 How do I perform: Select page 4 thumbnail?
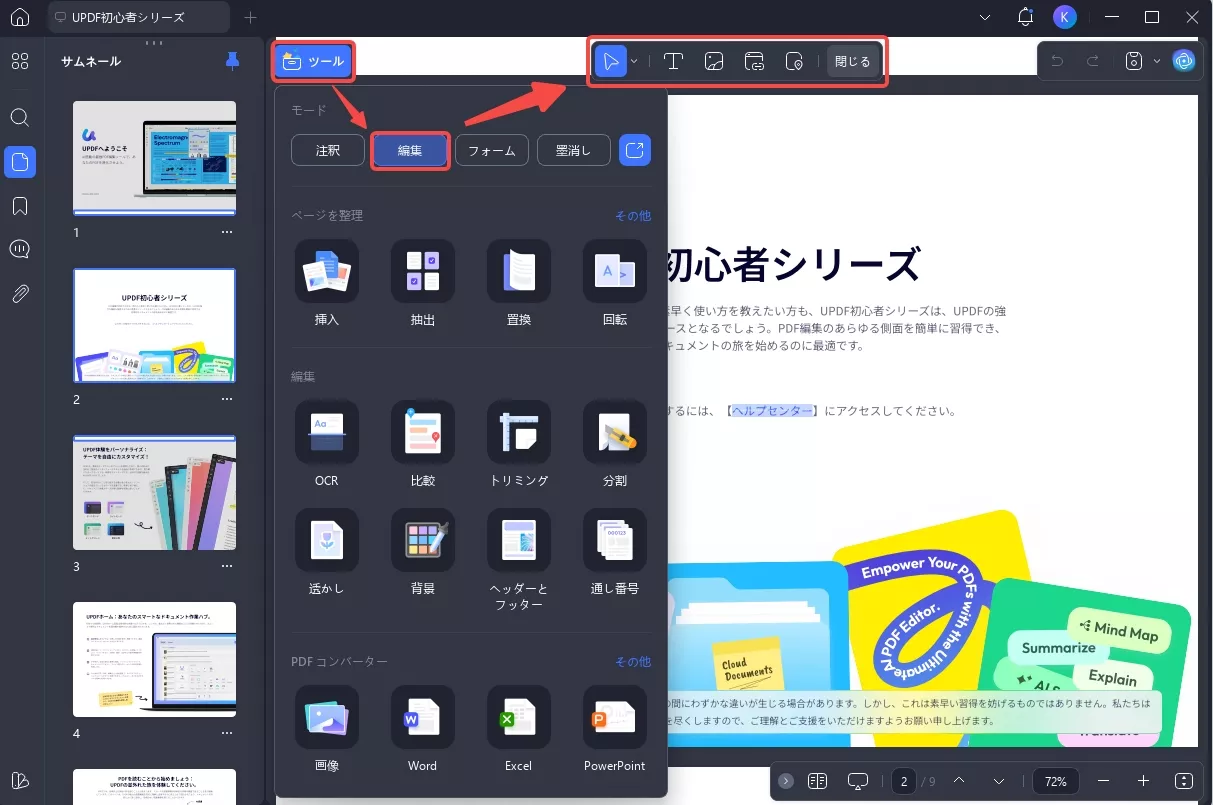[155, 659]
